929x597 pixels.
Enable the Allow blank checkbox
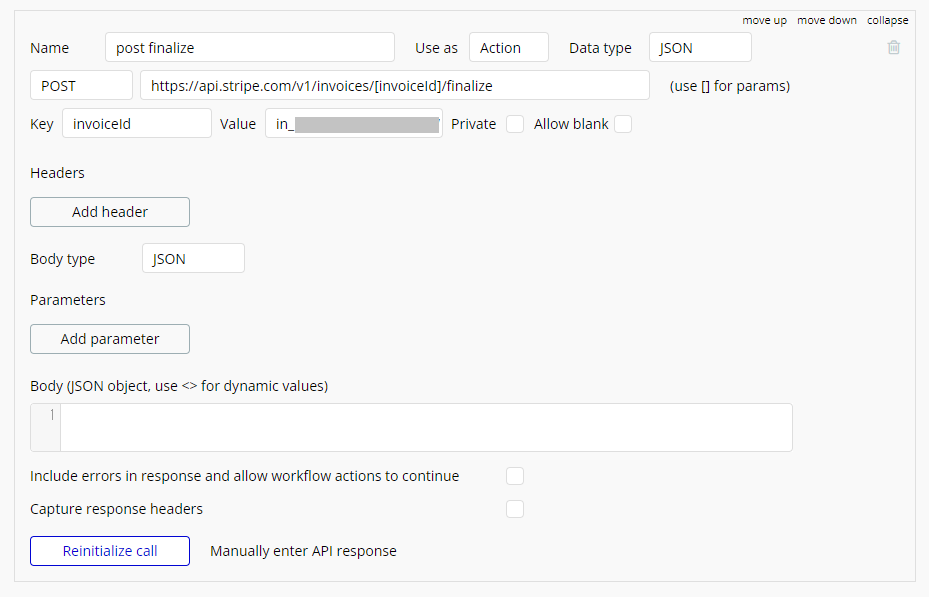(x=622, y=124)
